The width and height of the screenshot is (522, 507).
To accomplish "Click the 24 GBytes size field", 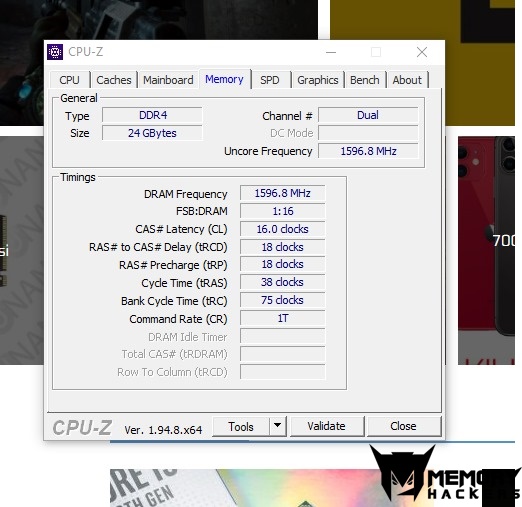I will pos(152,133).
